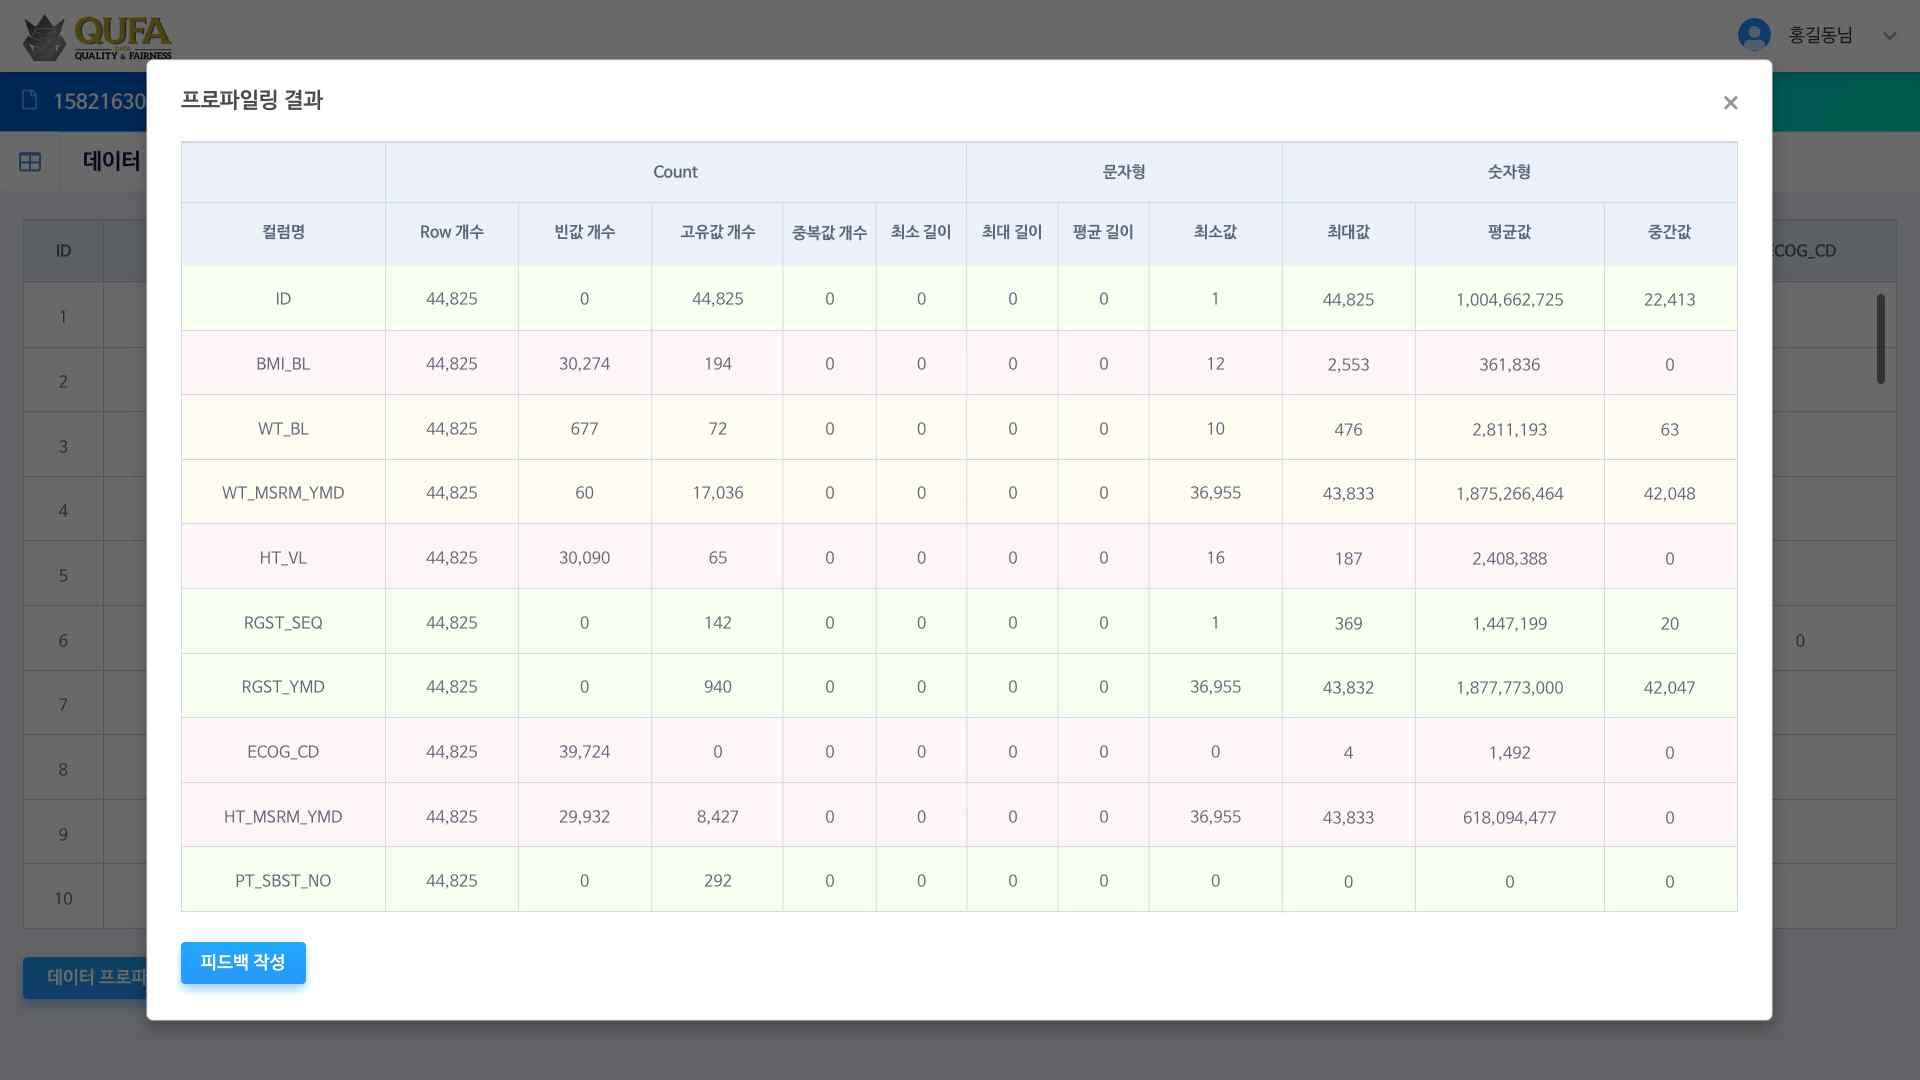Click the Row 개수 column header
This screenshot has width=1920, height=1080.
(451, 232)
